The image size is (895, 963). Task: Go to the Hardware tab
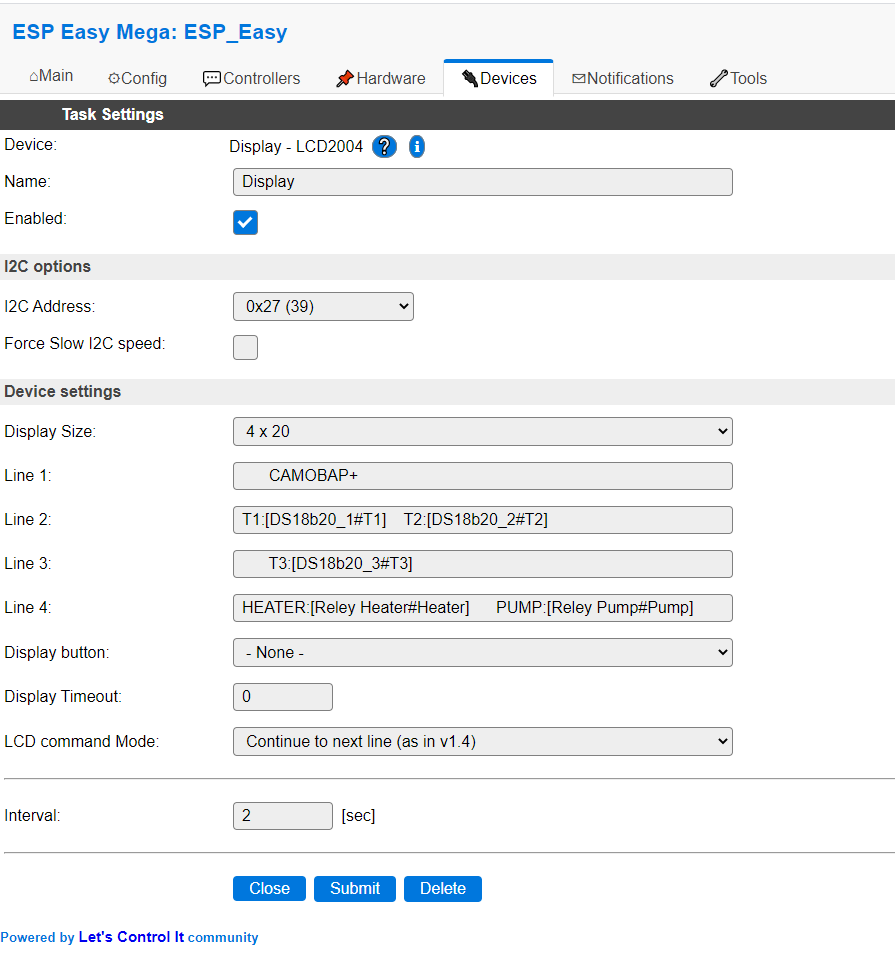tap(381, 79)
